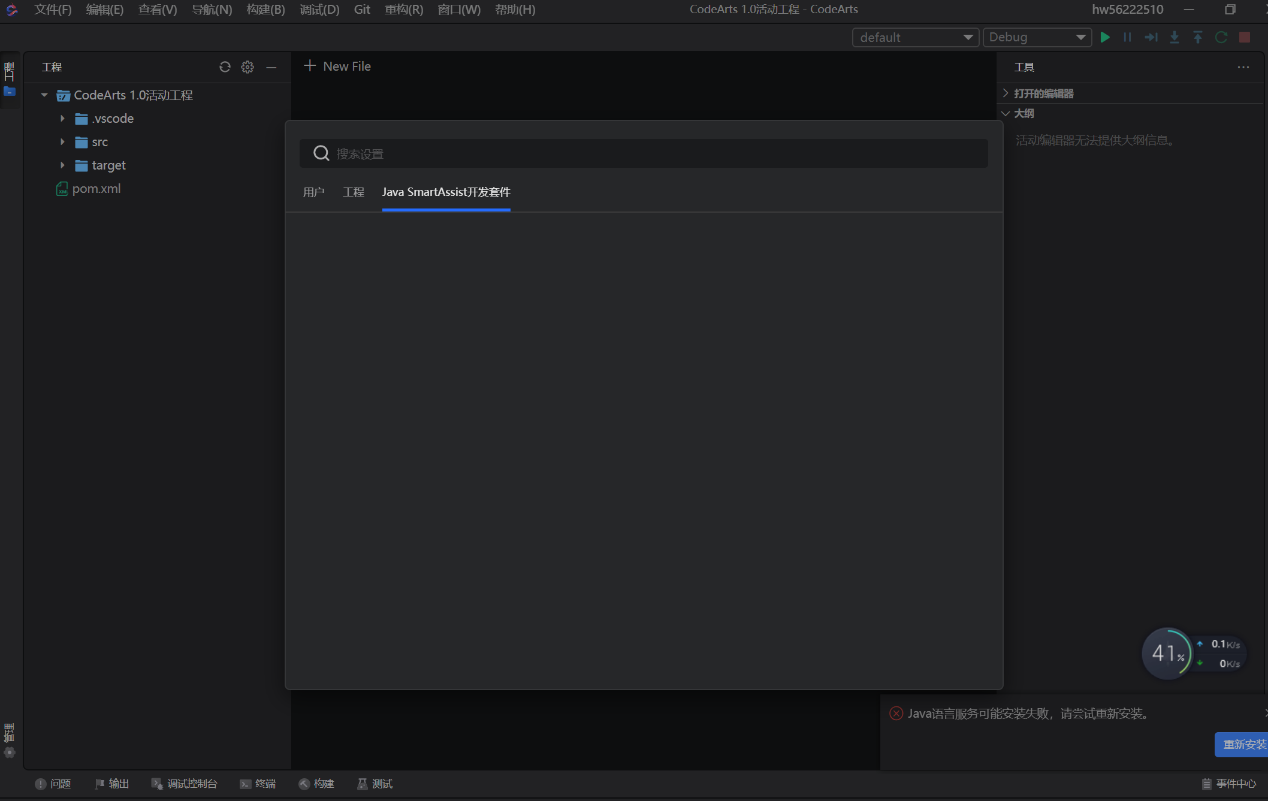The width and height of the screenshot is (1268, 801).
Task: Collapse the CodeArts 1.0活动工程 root node
Action: pyautogui.click(x=44, y=96)
